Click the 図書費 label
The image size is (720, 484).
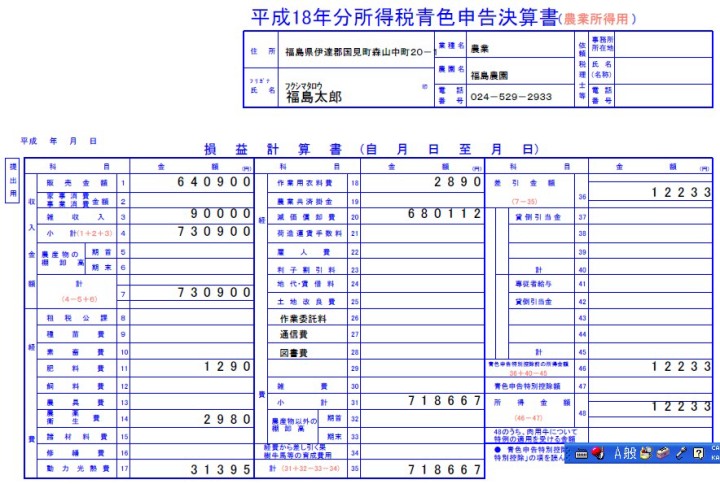294,353
